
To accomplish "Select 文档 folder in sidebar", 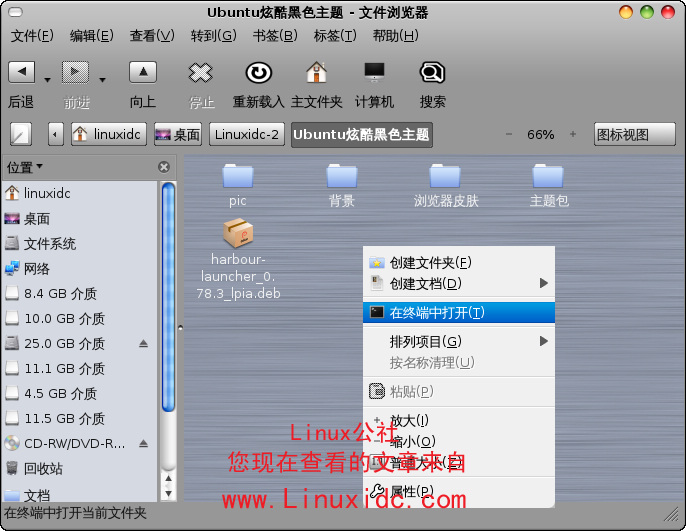I will (80, 494).
